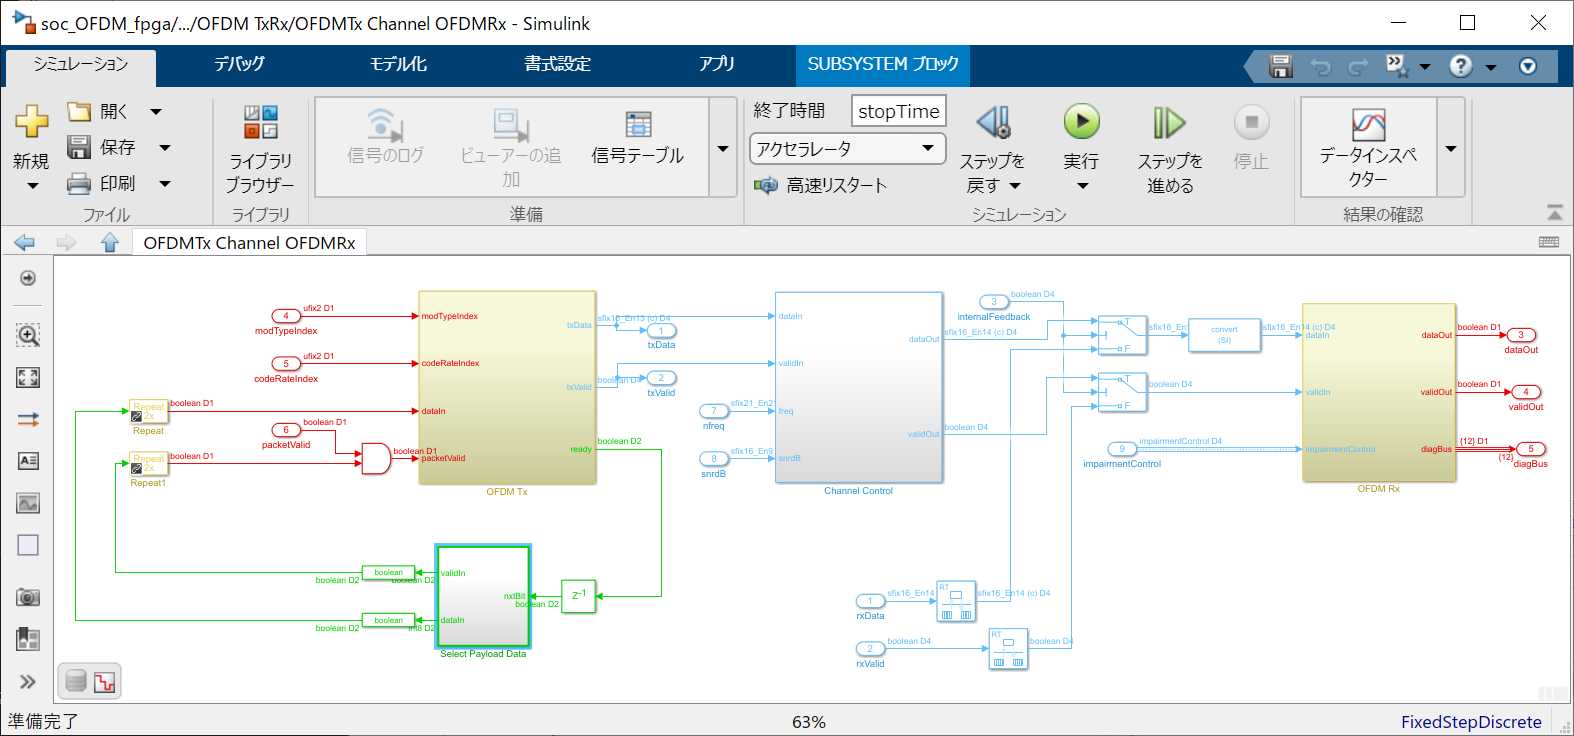
Task: Click the OFDMTx Channel OFDMRx breadcrumb tab
Action: [249, 242]
